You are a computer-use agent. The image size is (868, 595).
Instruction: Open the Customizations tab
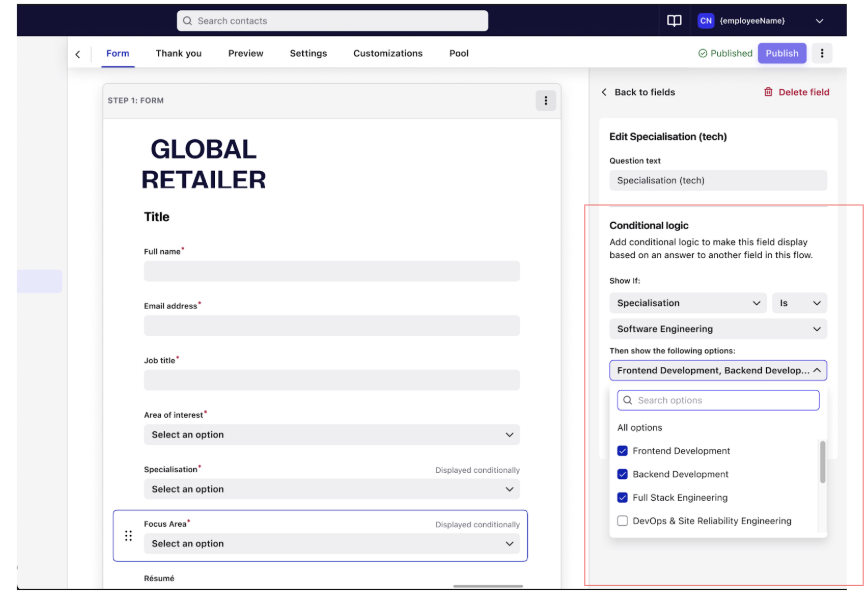pos(388,54)
